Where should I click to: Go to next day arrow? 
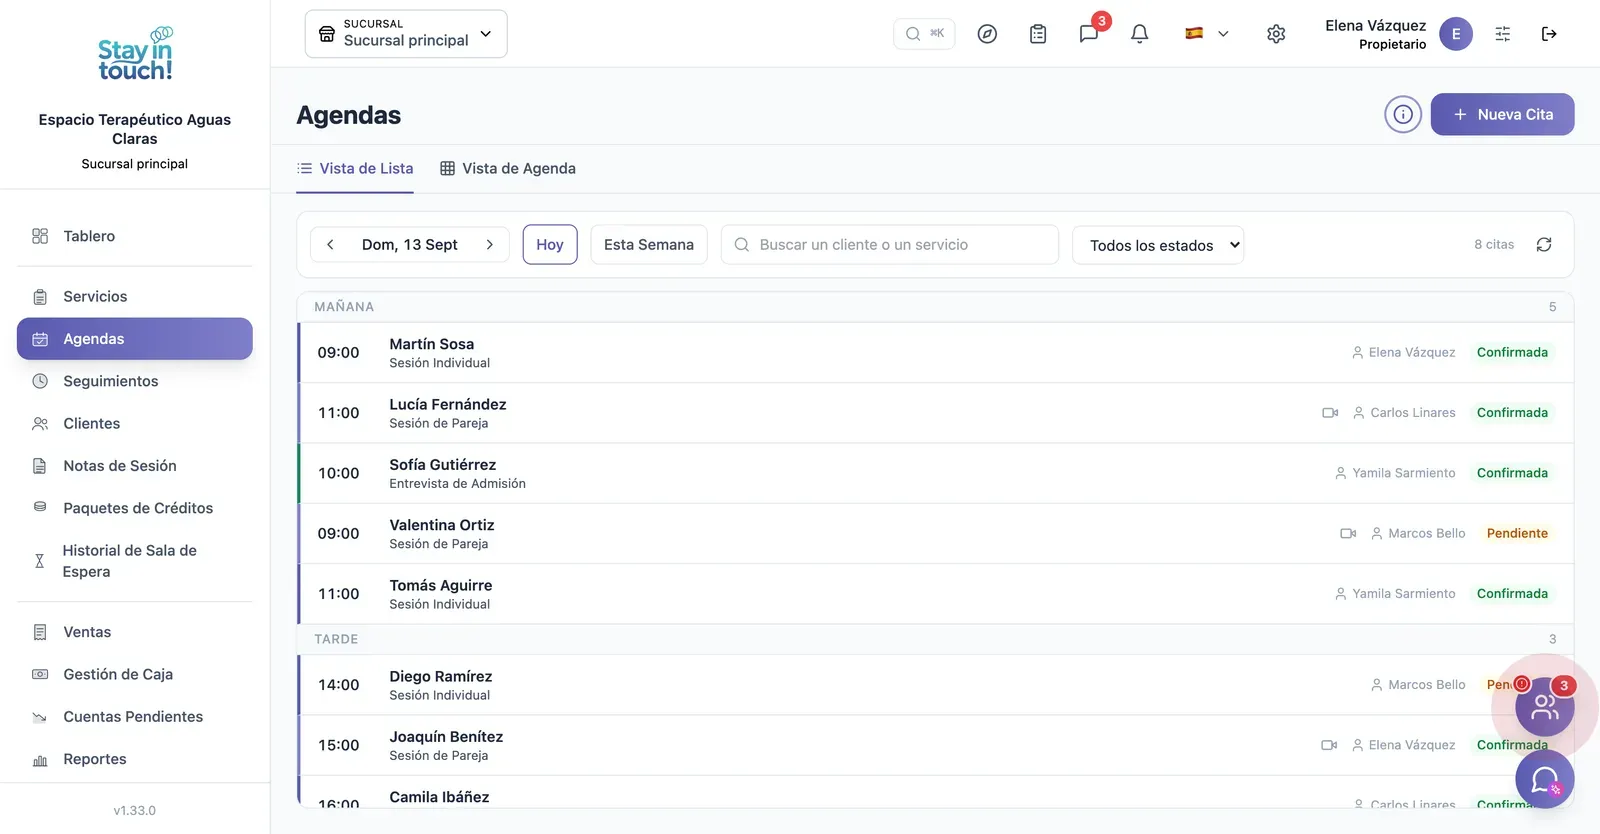(489, 245)
